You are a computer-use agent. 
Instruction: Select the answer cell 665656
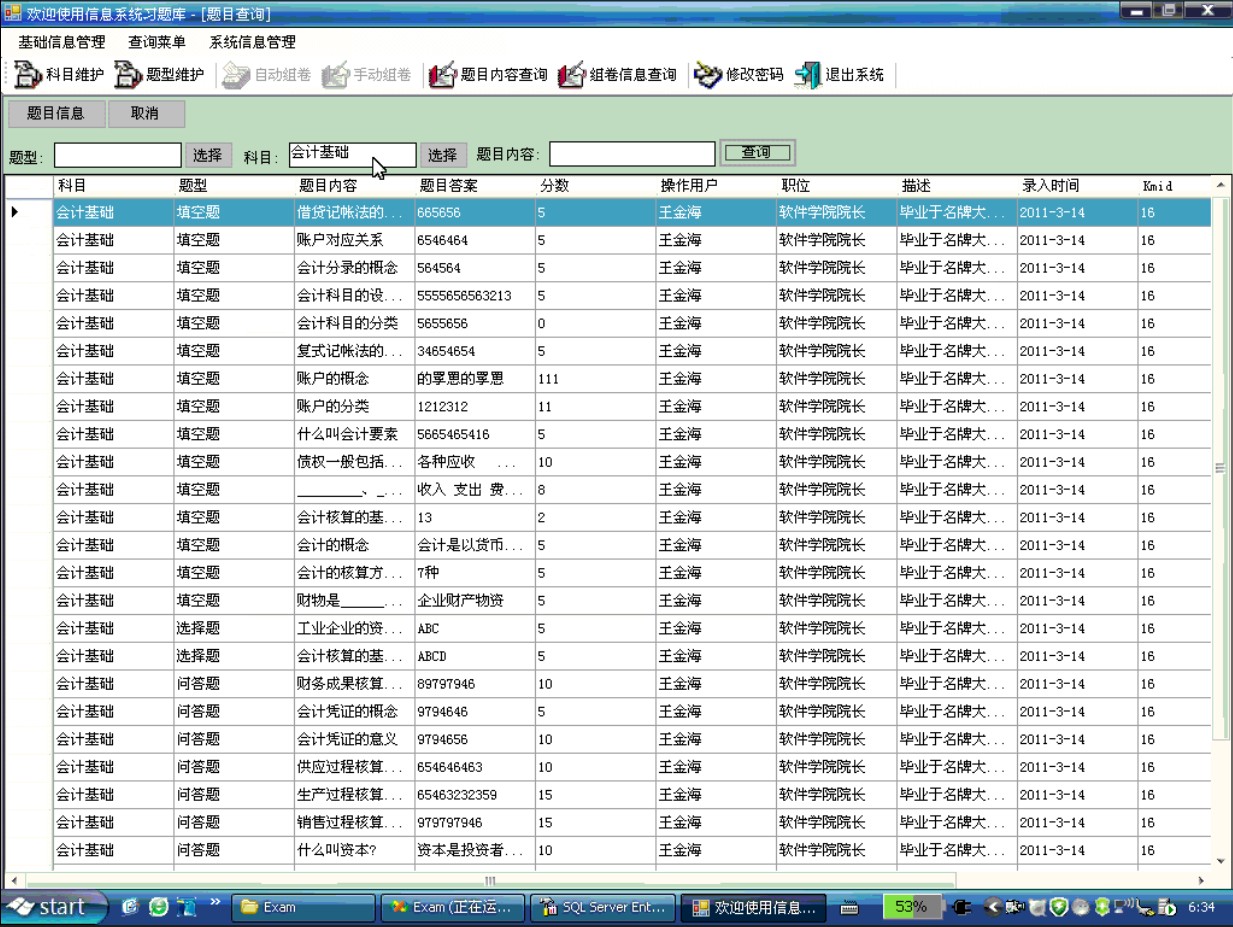(474, 212)
